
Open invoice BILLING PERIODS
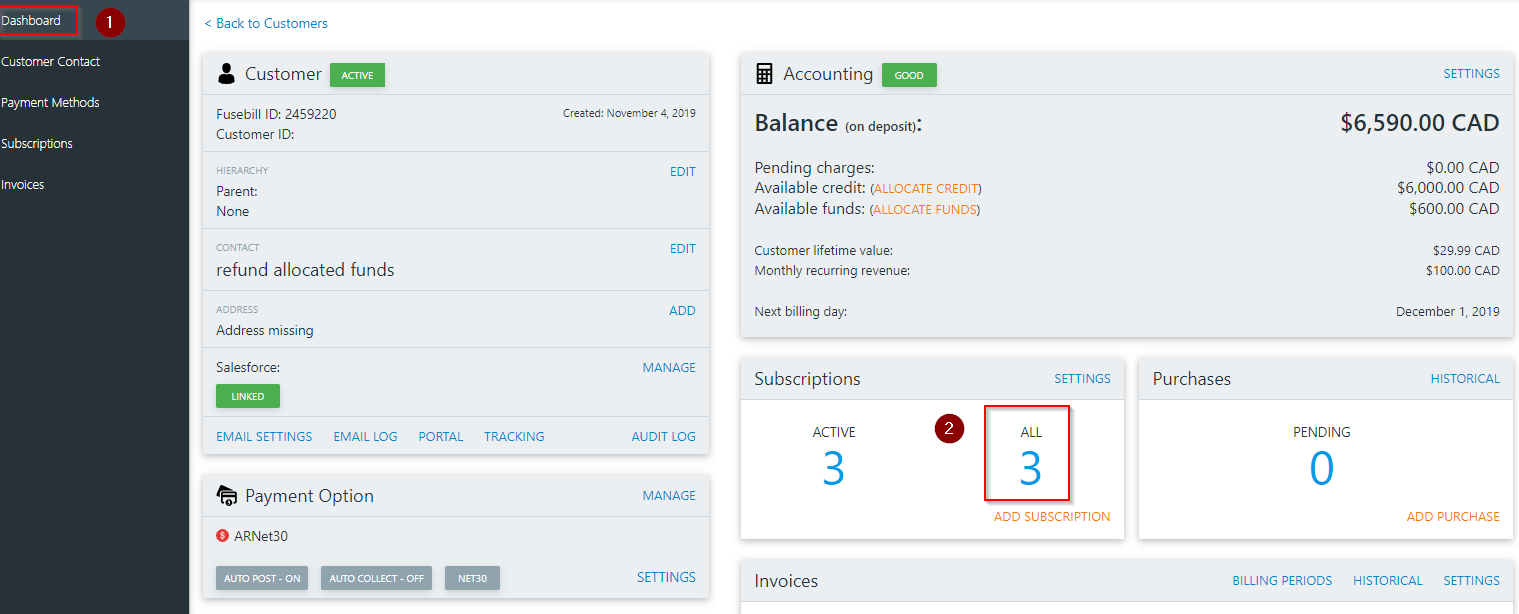click(1282, 581)
